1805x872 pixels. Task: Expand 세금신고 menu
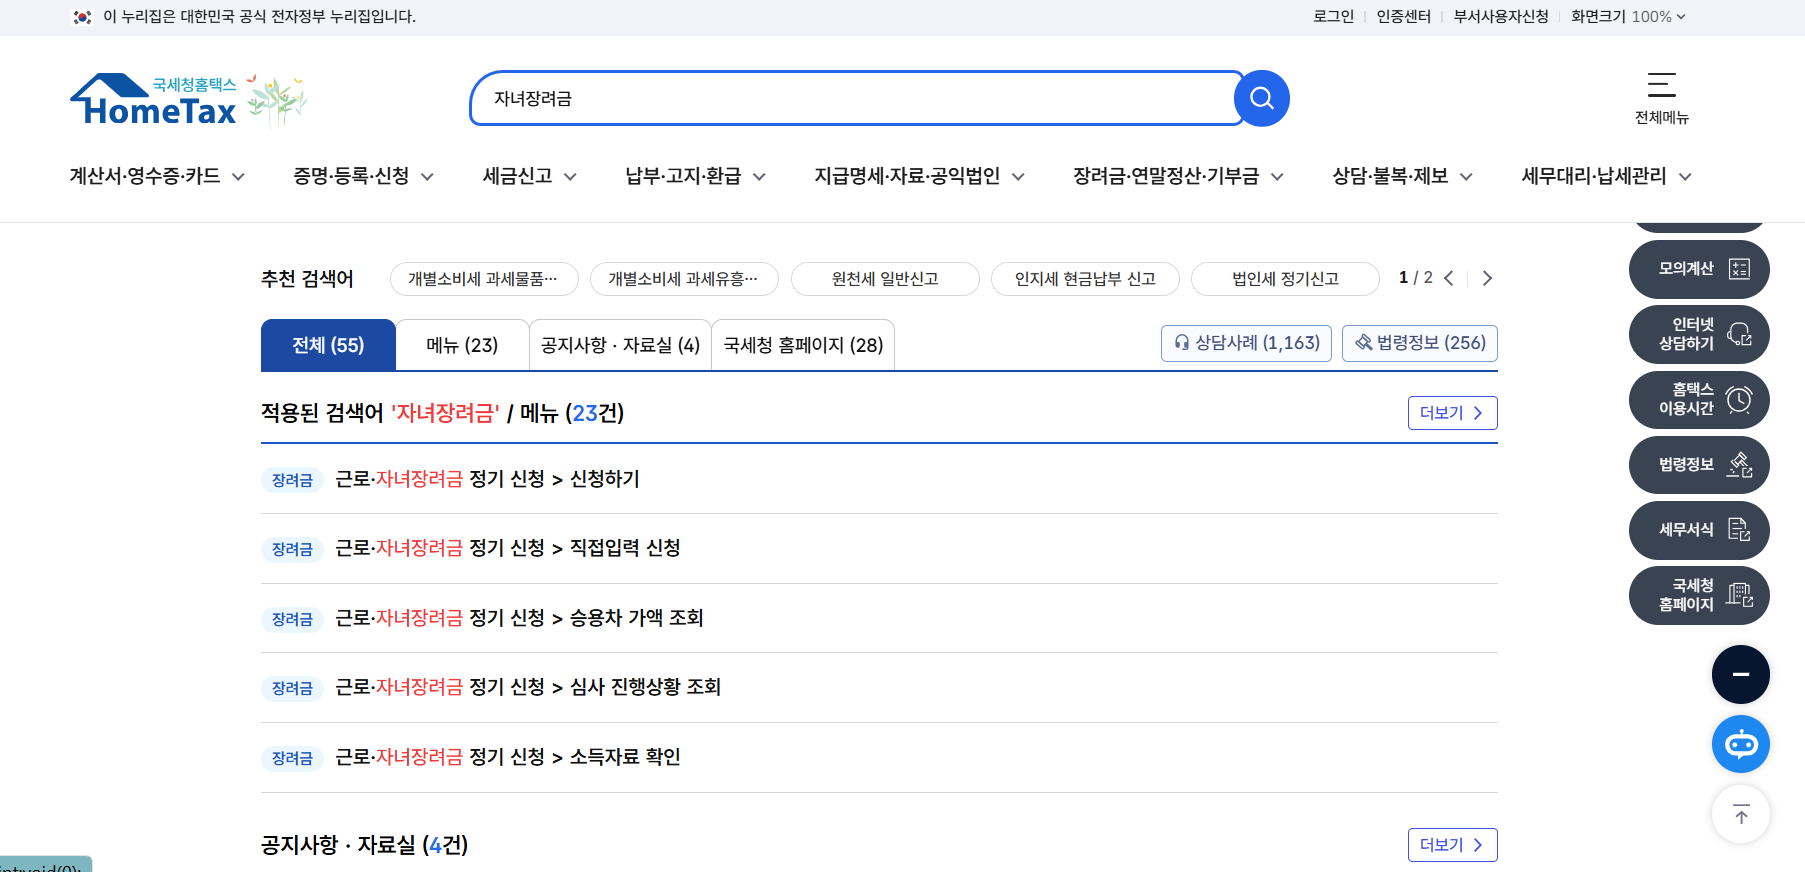[x=529, y=176]
